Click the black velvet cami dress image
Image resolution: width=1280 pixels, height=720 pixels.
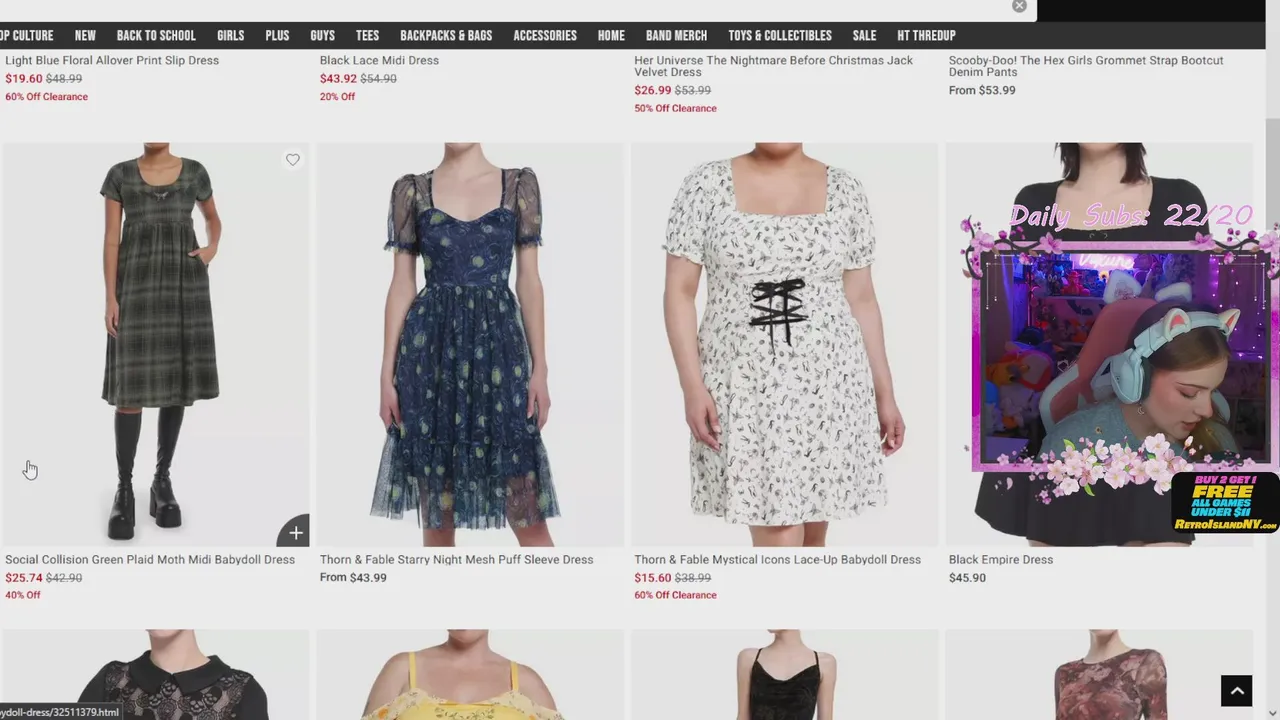(784, 674)
